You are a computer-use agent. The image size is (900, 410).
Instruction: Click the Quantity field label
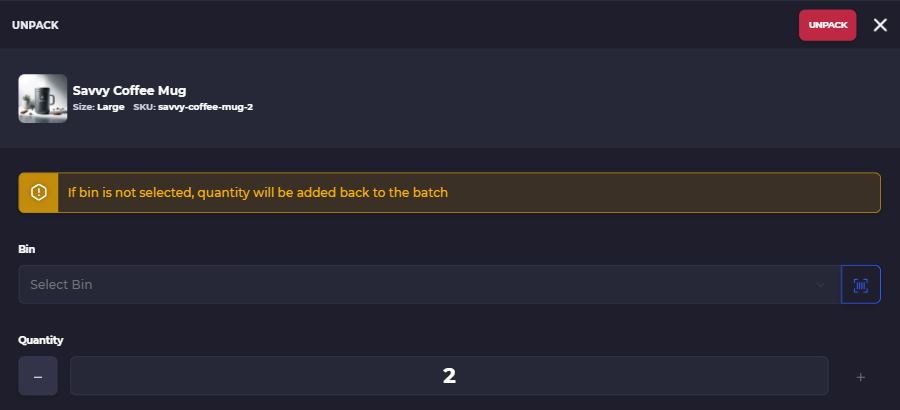point(41,340)
